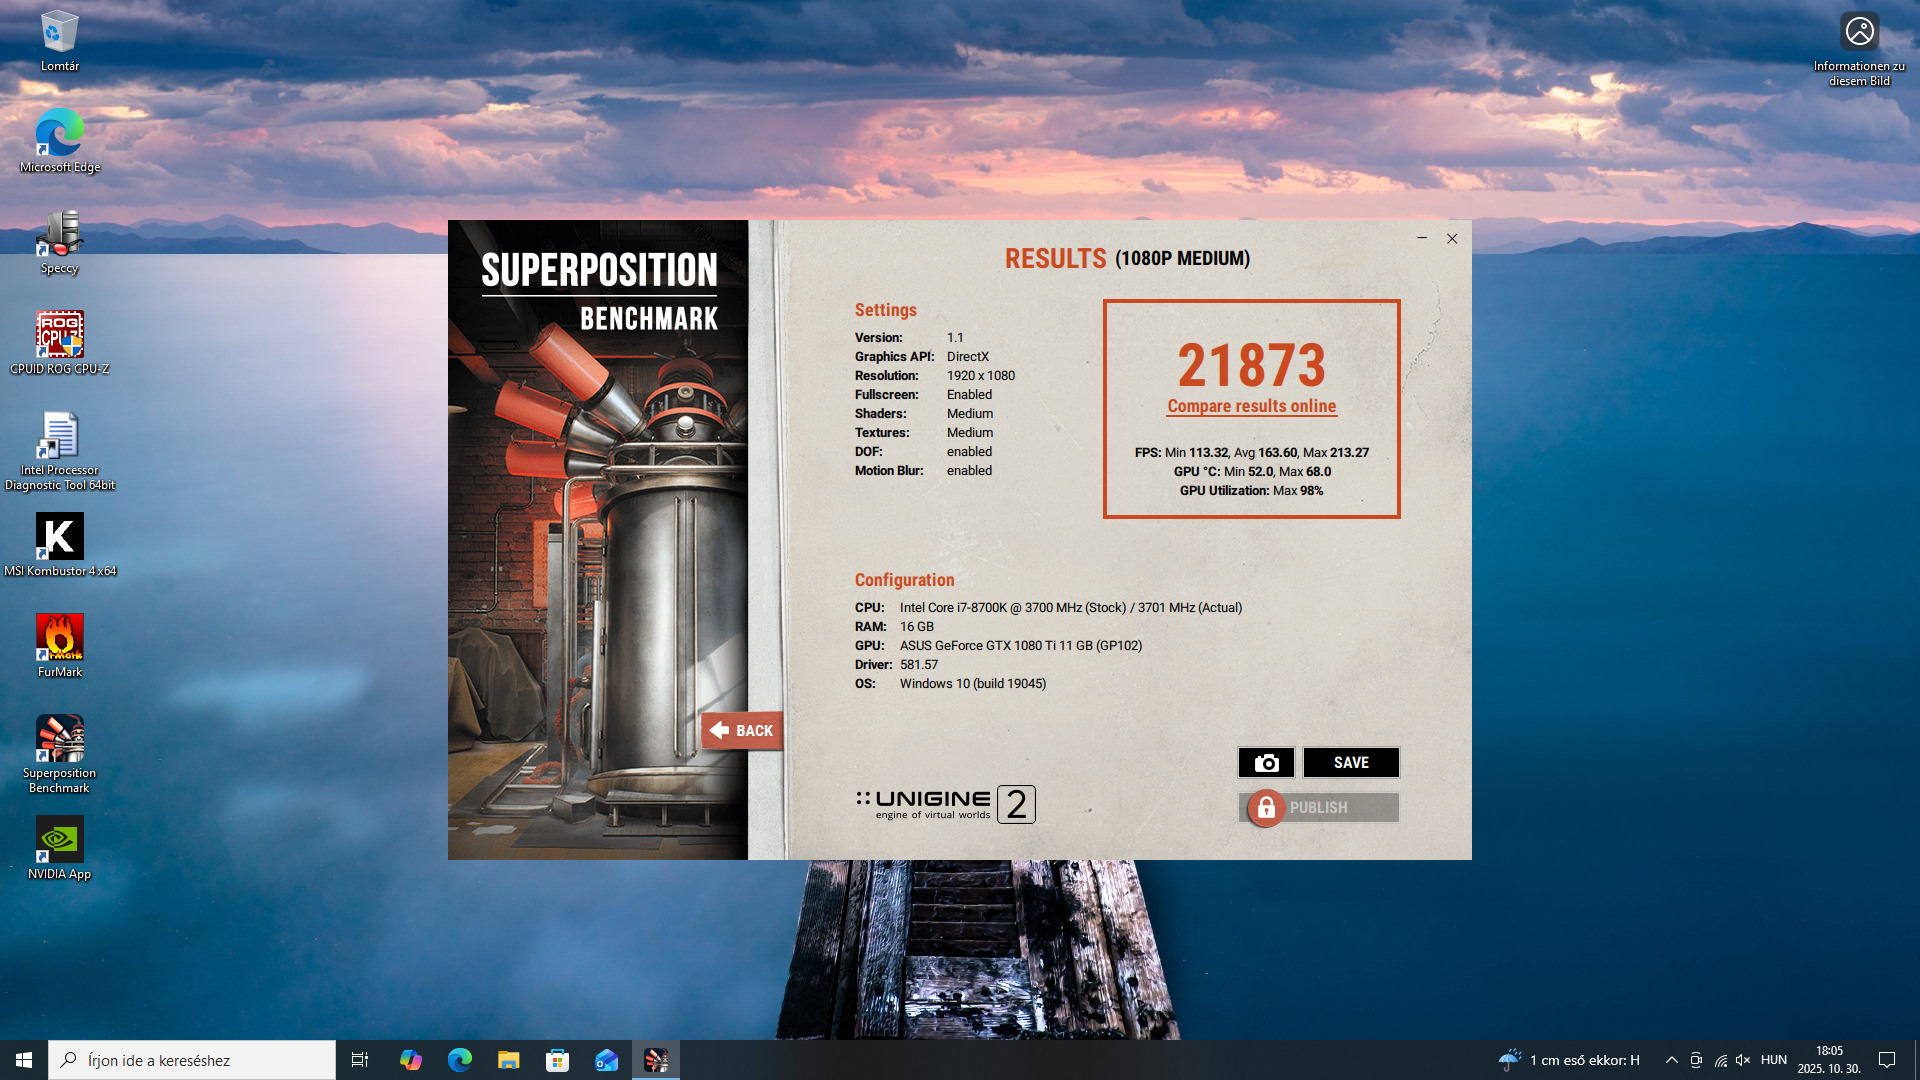
Task: Launch CPUID ROG CPU-Z icon
Action: coord(60,335)
